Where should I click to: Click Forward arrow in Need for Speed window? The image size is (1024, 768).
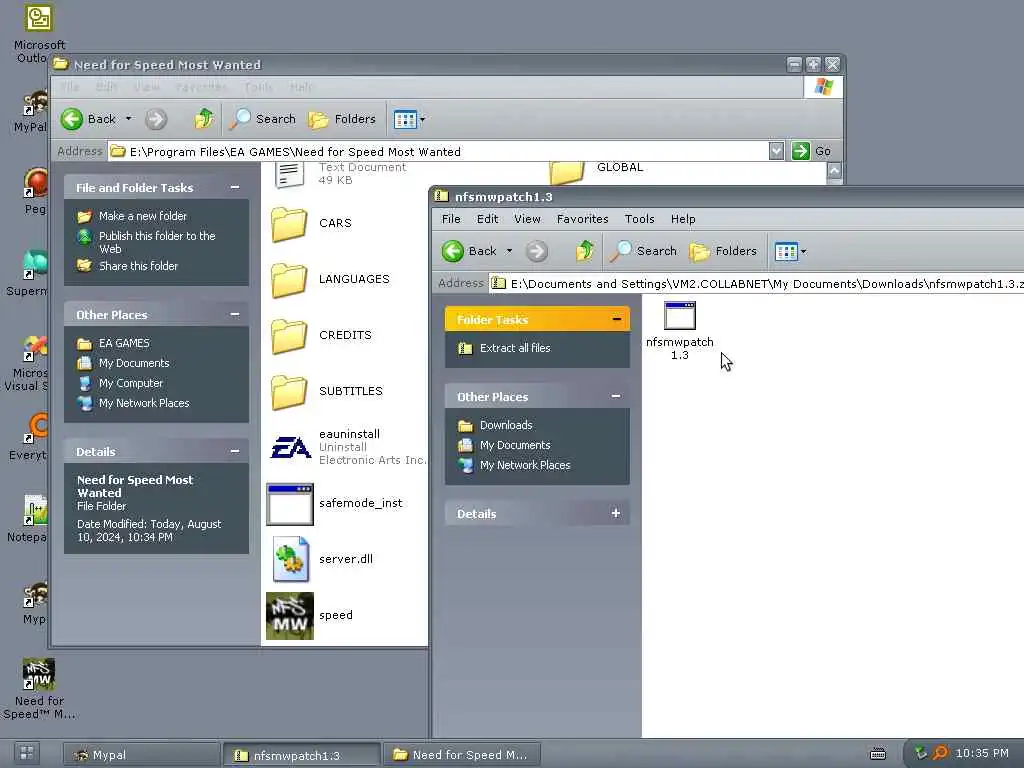coord(156,120)
